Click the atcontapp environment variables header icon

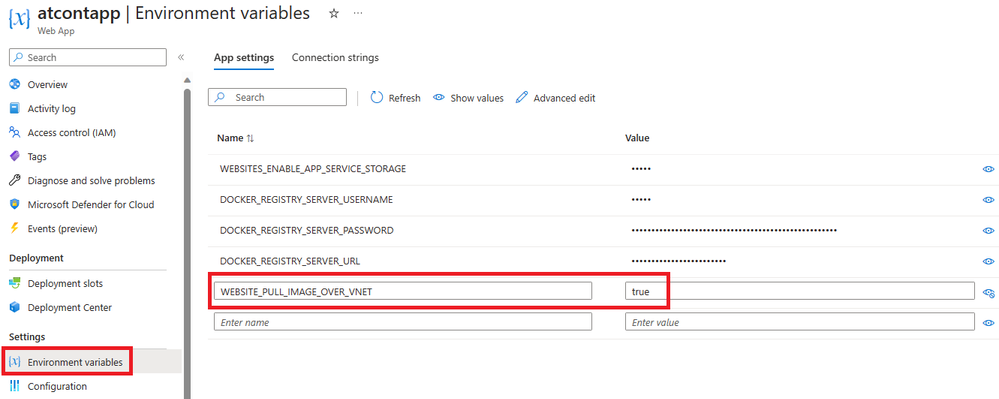pyautogui.click(x=19, y=18)
